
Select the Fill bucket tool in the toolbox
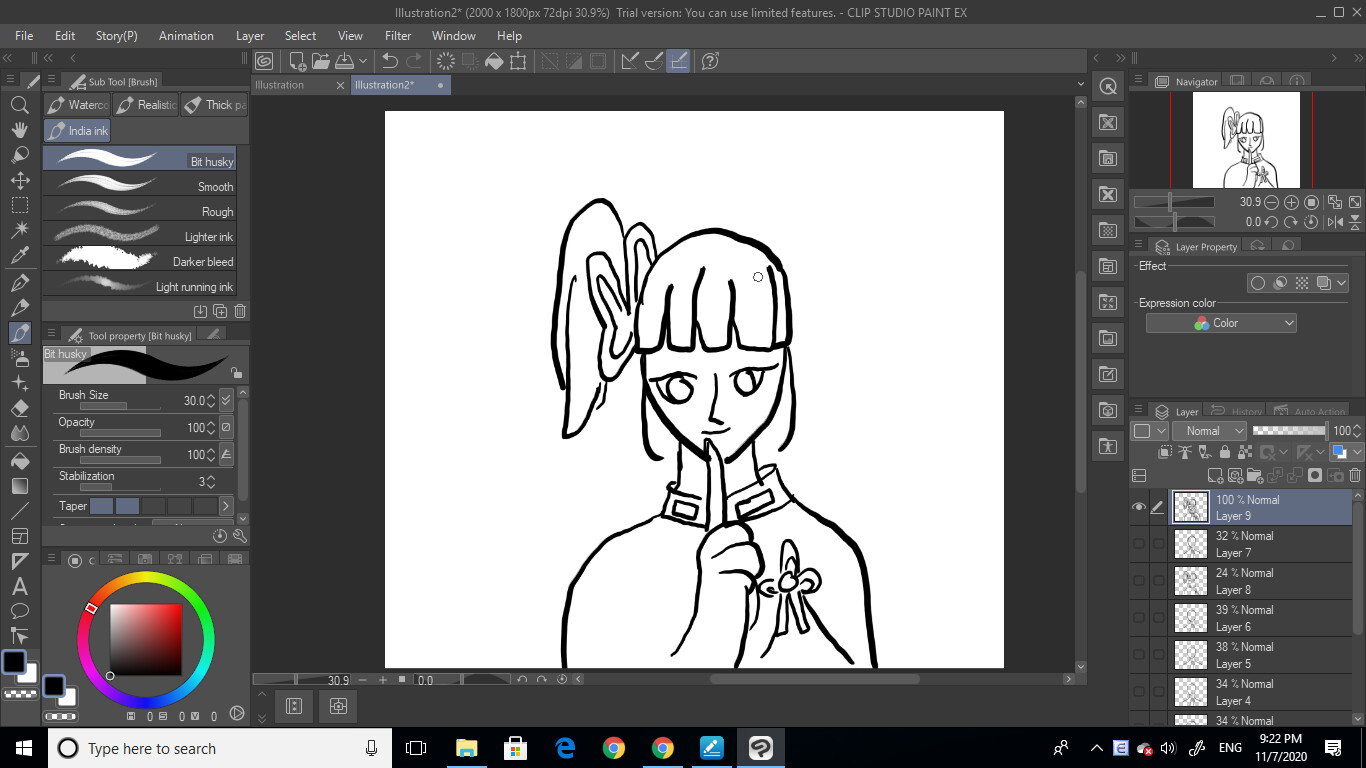[19, 461]
